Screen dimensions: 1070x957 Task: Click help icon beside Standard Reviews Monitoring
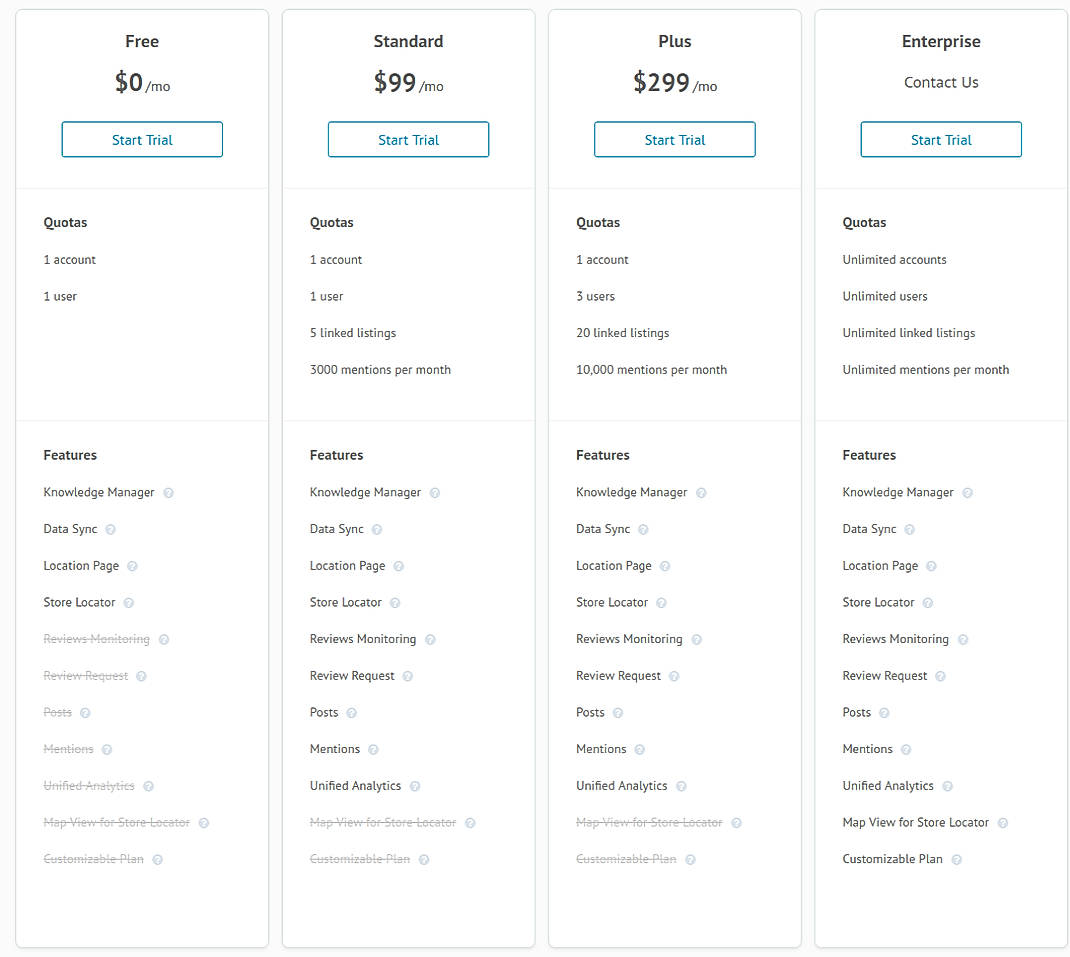click(x=430, y=640)
